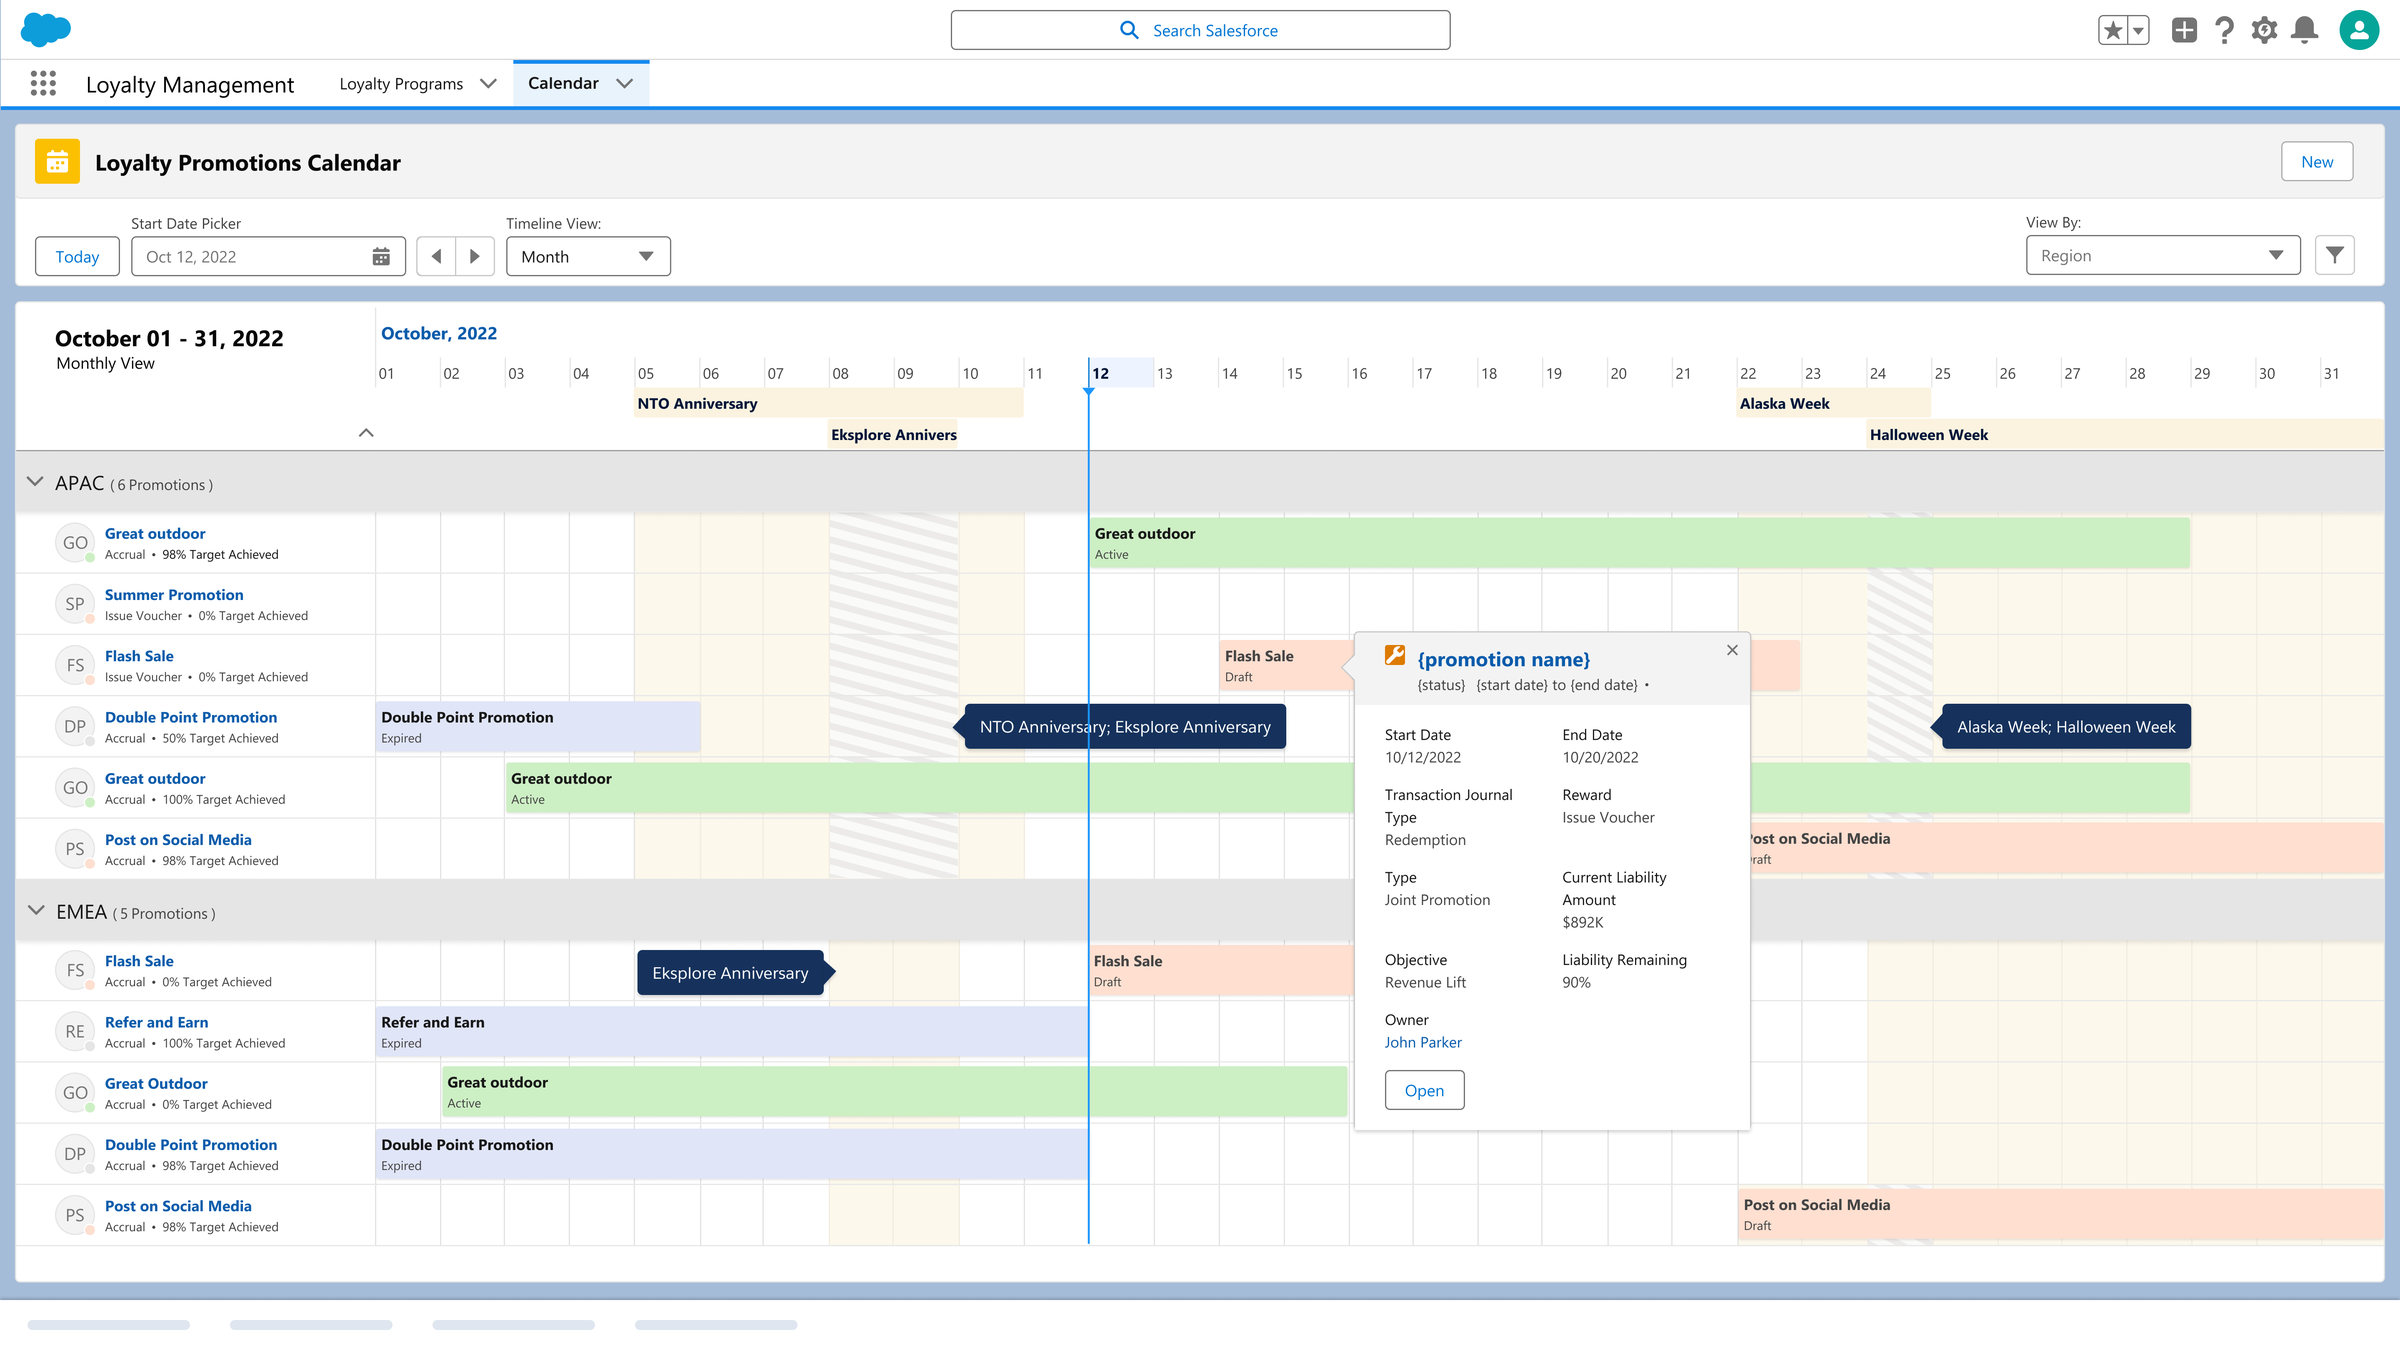
Task: Click the Search Salesforce field
Action: (1200, 30)
